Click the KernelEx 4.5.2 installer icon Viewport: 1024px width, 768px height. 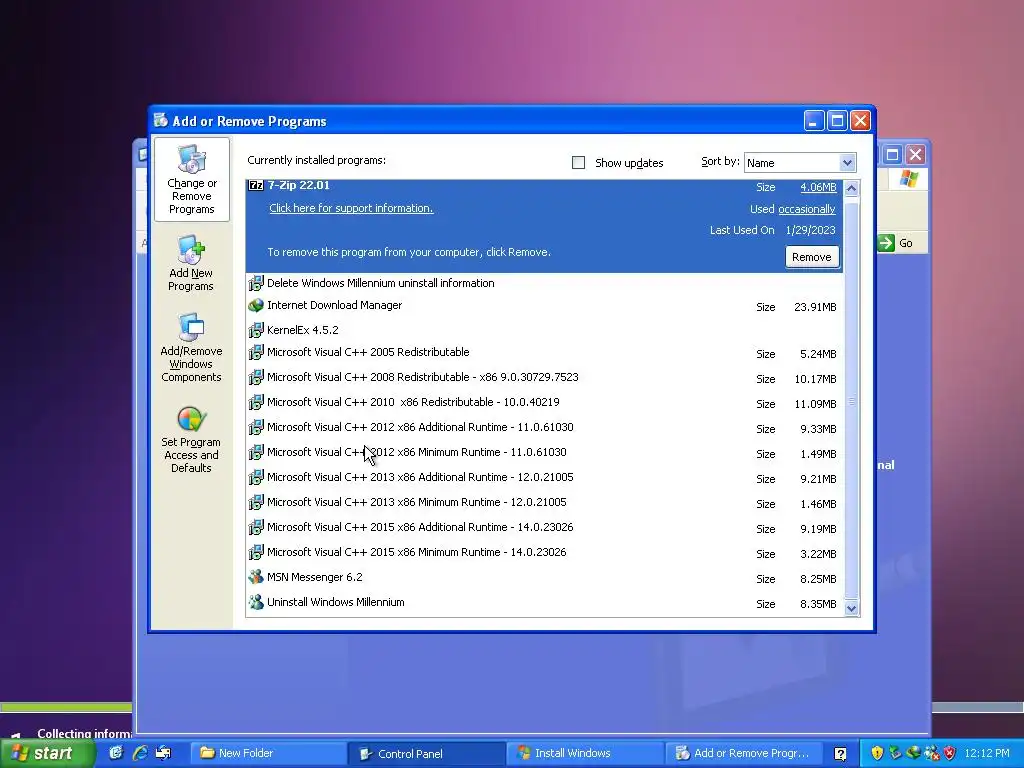tap(256, 330)
